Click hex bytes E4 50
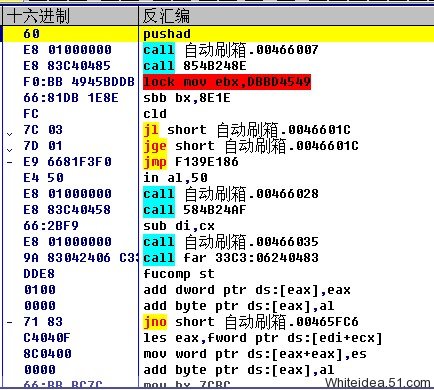Screen dimensions: 434x390 pos(43,178)
